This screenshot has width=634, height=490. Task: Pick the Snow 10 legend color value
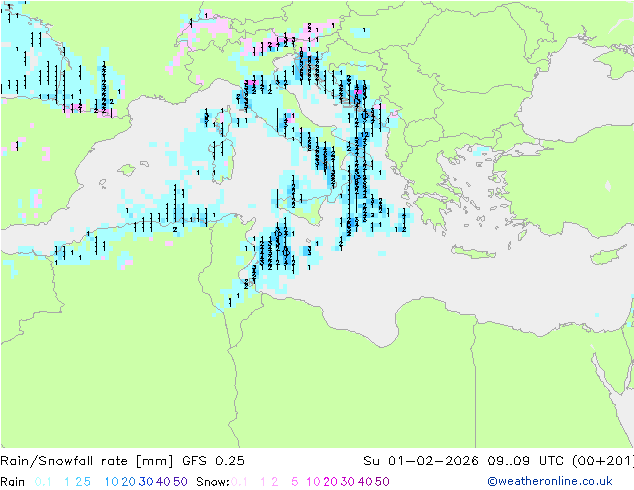[x=313, y=482]
